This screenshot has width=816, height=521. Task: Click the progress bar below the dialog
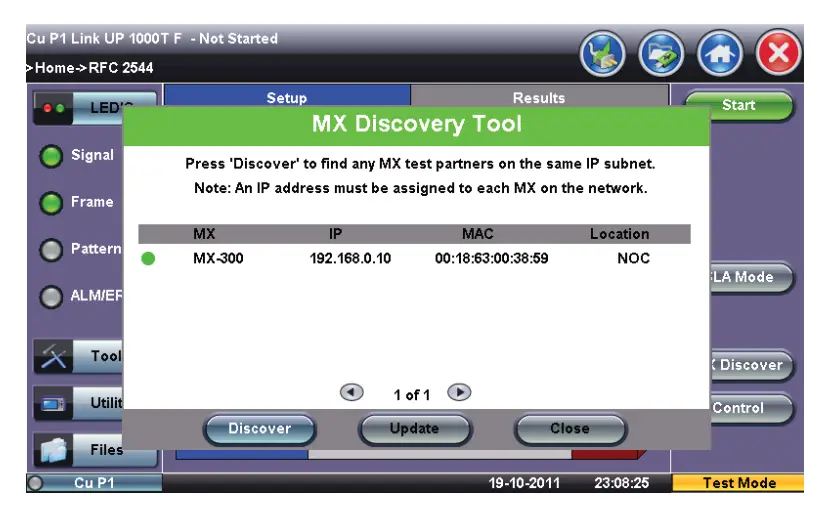coord(411,454)
